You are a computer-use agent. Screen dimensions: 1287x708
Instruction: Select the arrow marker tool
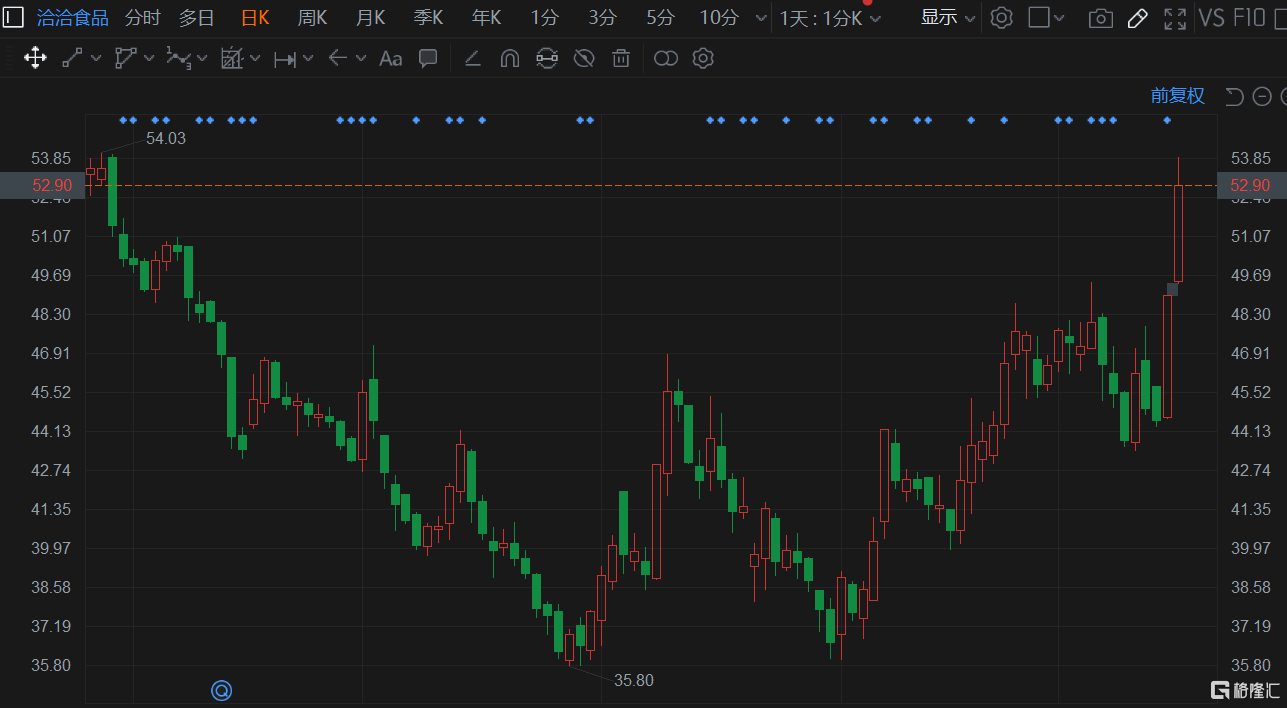[338, 58]
